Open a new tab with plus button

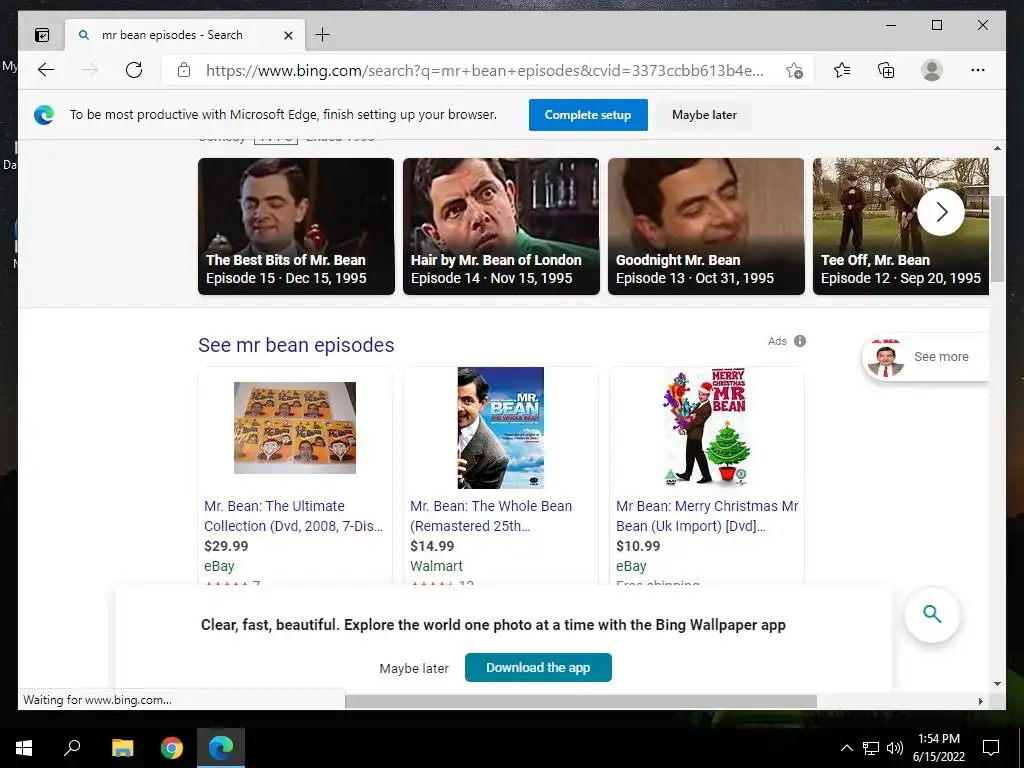coord(323,35)
